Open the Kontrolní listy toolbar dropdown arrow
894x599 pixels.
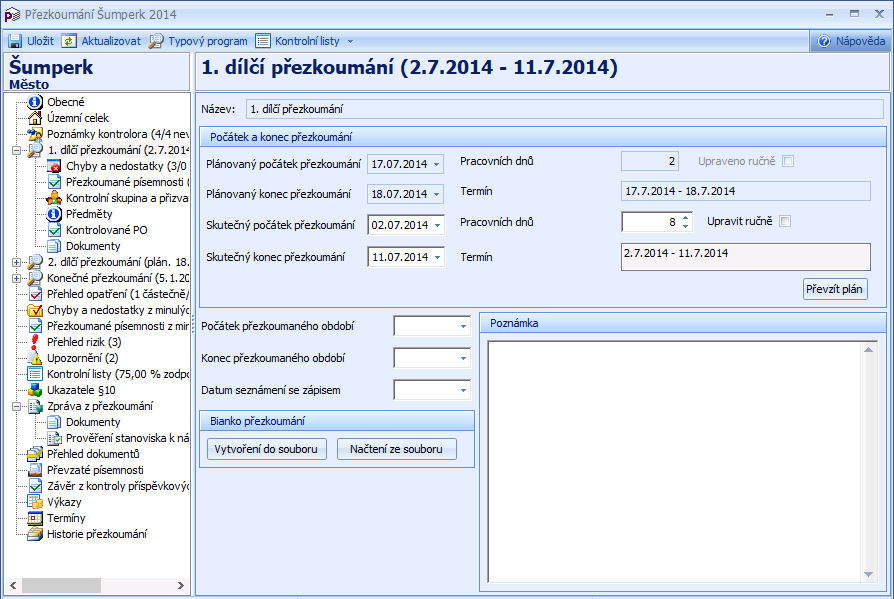(x=350, y=42)
